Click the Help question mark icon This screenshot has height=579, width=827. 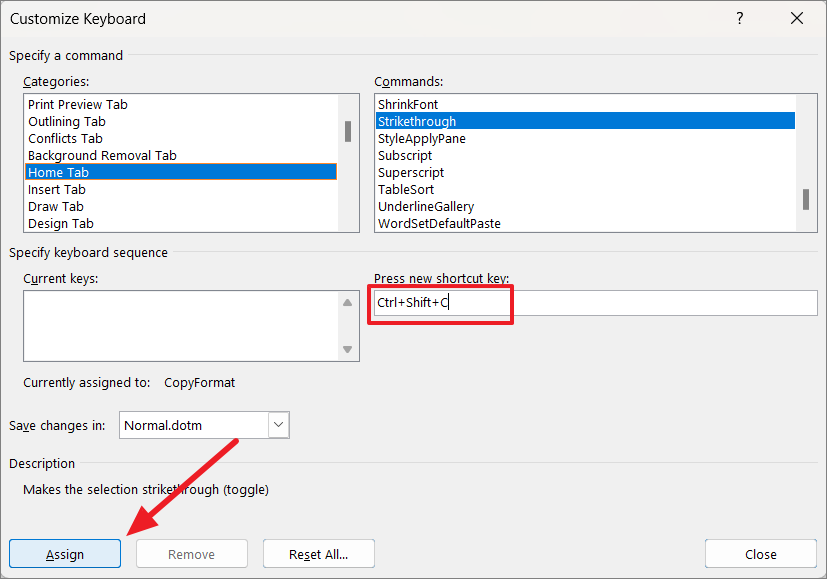739,18
